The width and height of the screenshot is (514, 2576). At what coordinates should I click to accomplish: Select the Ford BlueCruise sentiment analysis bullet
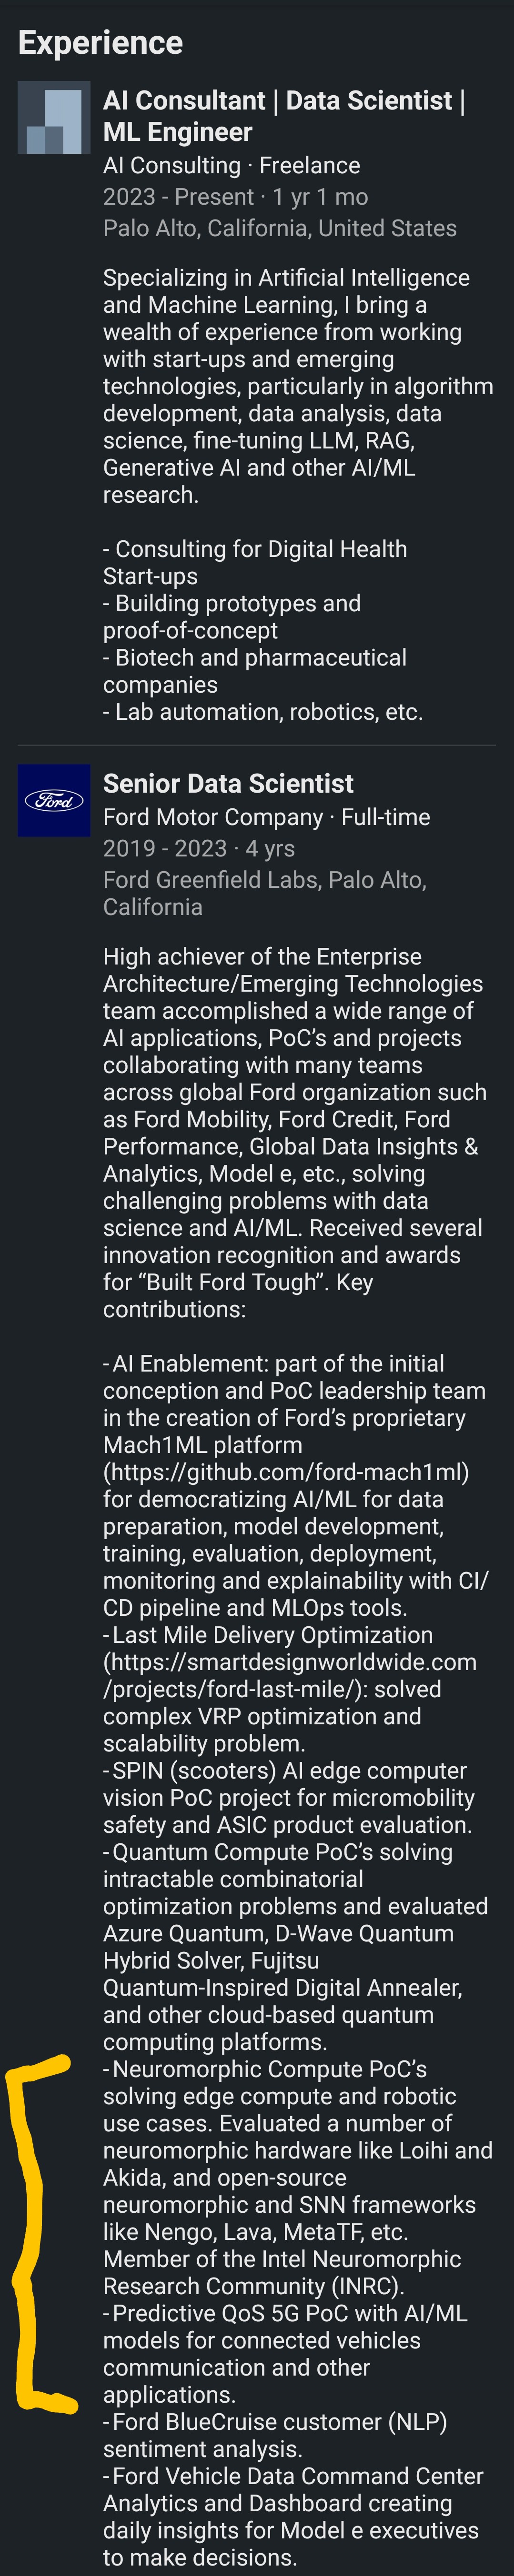[x=275, y=2435]
